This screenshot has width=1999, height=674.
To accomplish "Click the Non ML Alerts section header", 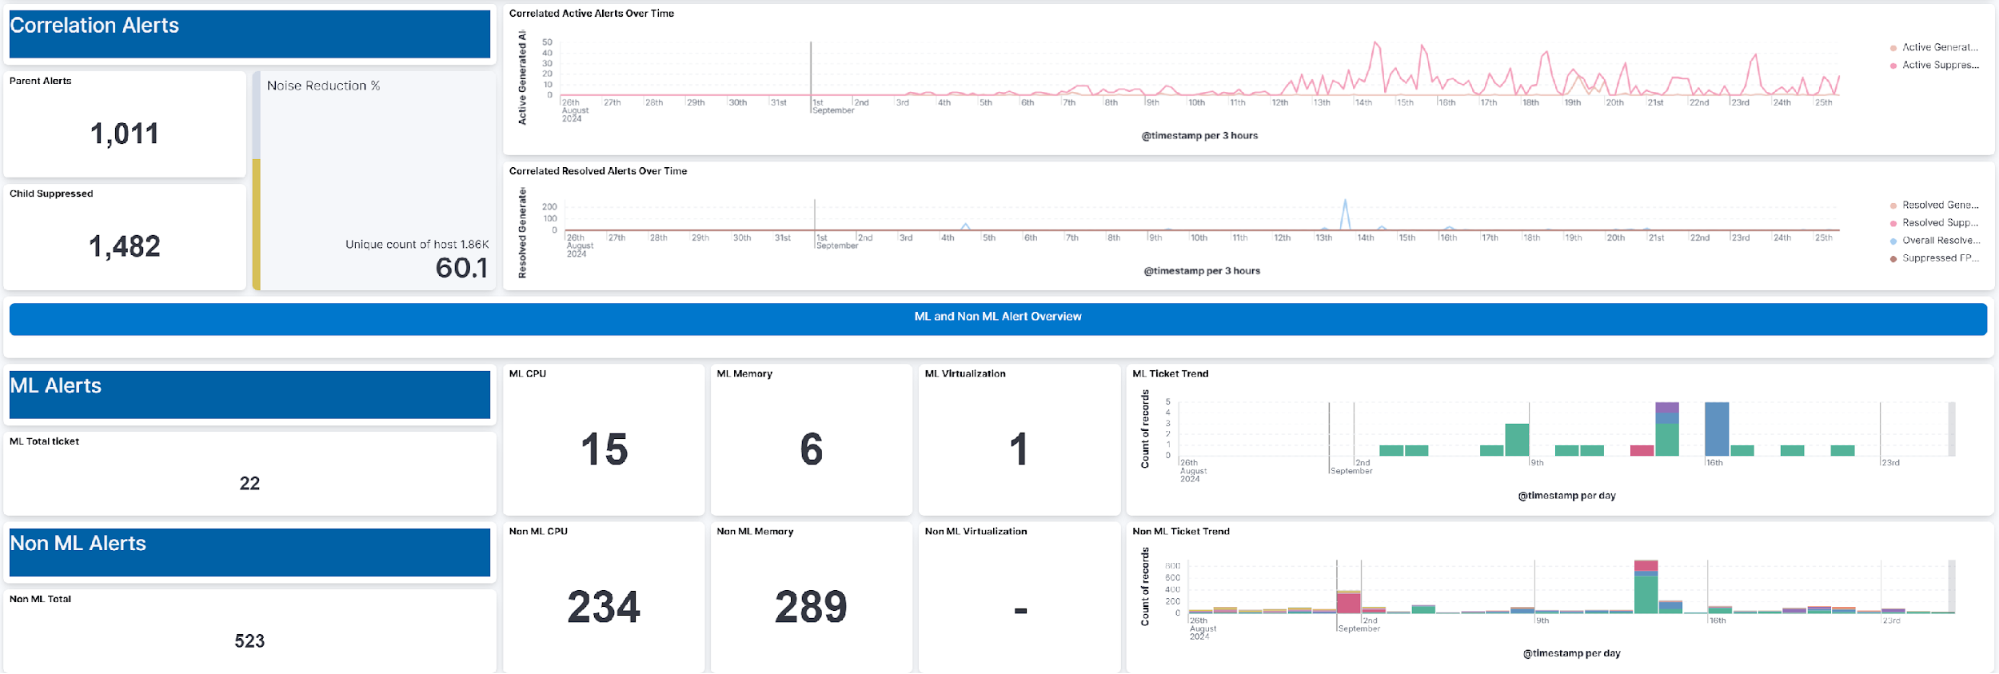I will [x=250, y=552].
